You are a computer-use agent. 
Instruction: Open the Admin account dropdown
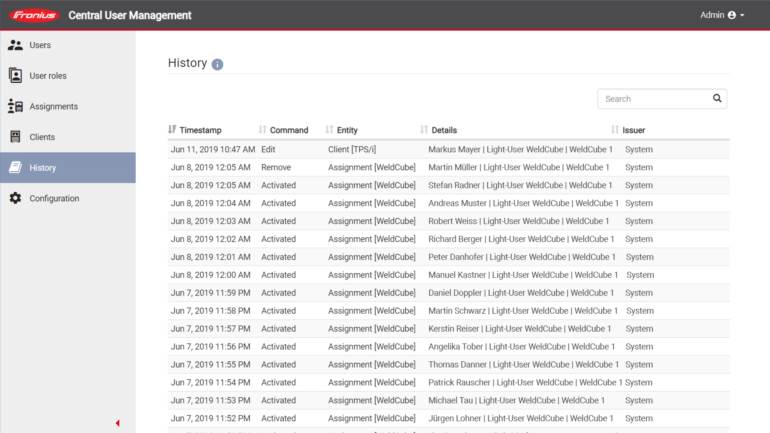point(722,15)
